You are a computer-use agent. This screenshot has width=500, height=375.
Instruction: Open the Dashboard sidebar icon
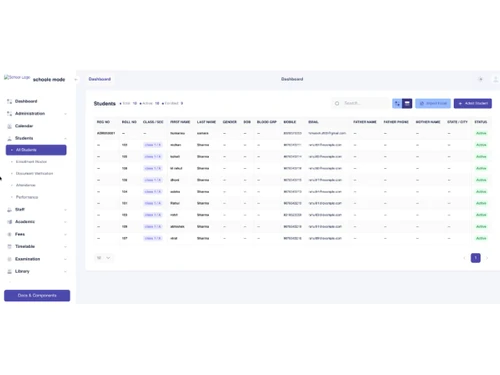tap(9, 101)
